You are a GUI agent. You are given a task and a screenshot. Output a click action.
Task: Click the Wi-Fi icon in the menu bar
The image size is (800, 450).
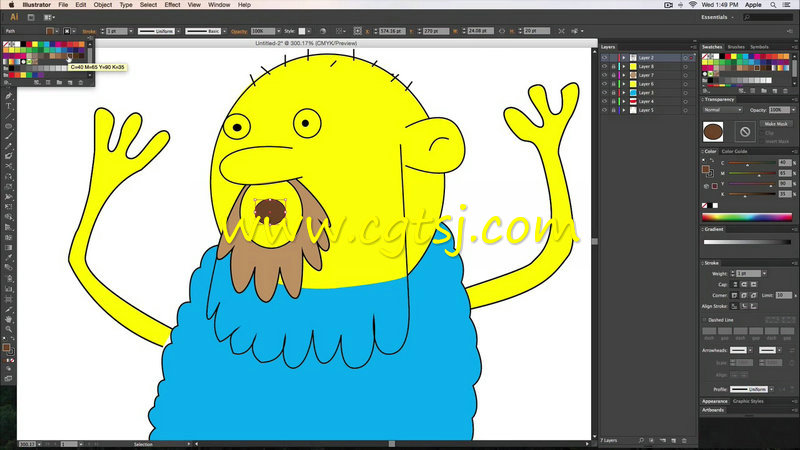[692, 5]
